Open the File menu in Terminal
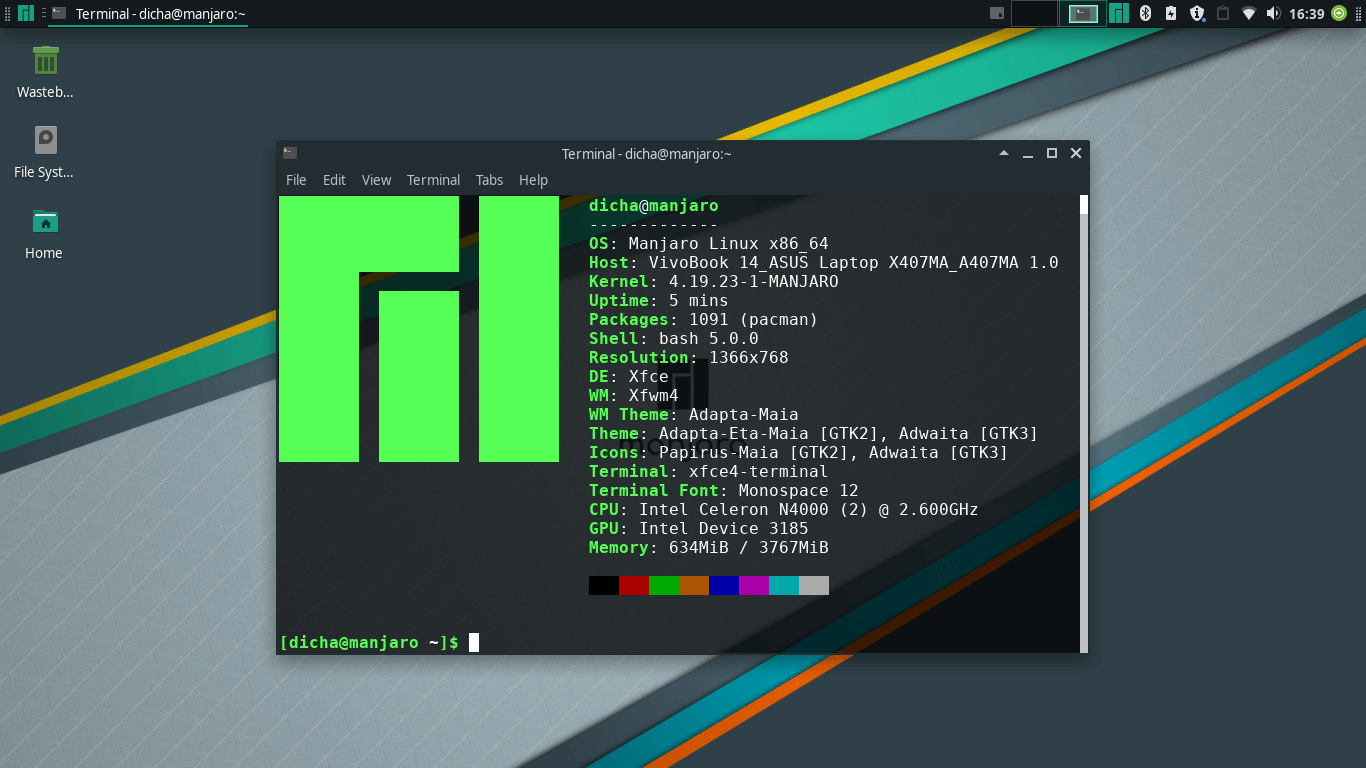 pos(296,180)
